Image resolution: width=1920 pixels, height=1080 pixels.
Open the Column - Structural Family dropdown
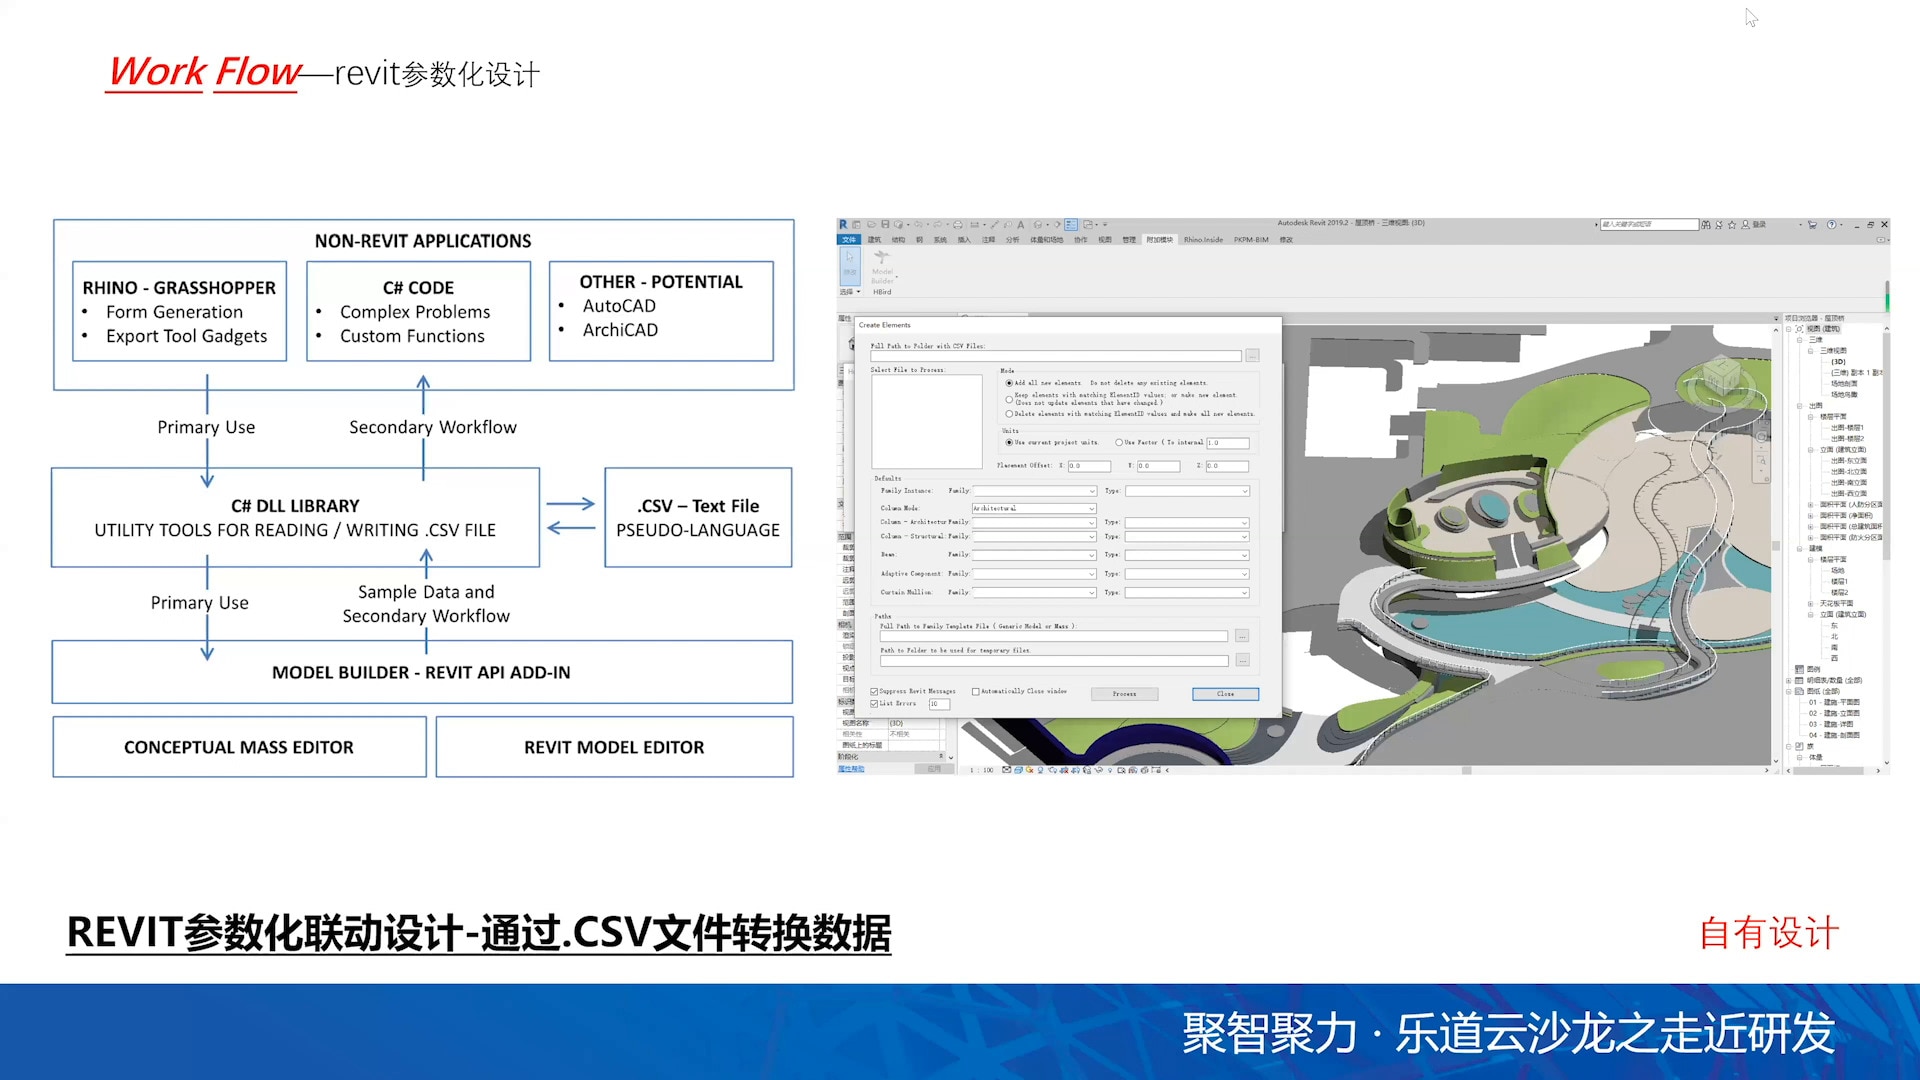click(x=1034, y=537)
